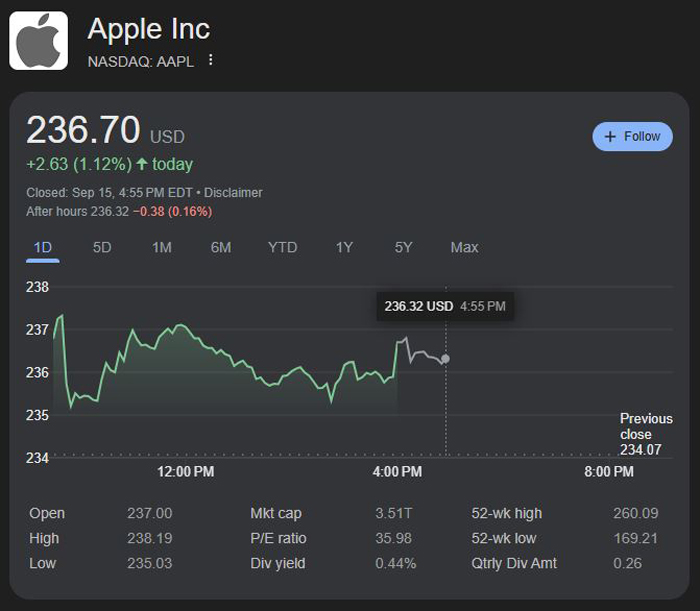Click the 234 y-axis label
Screen dimensions: 700x611
click(x=37, y=458)
